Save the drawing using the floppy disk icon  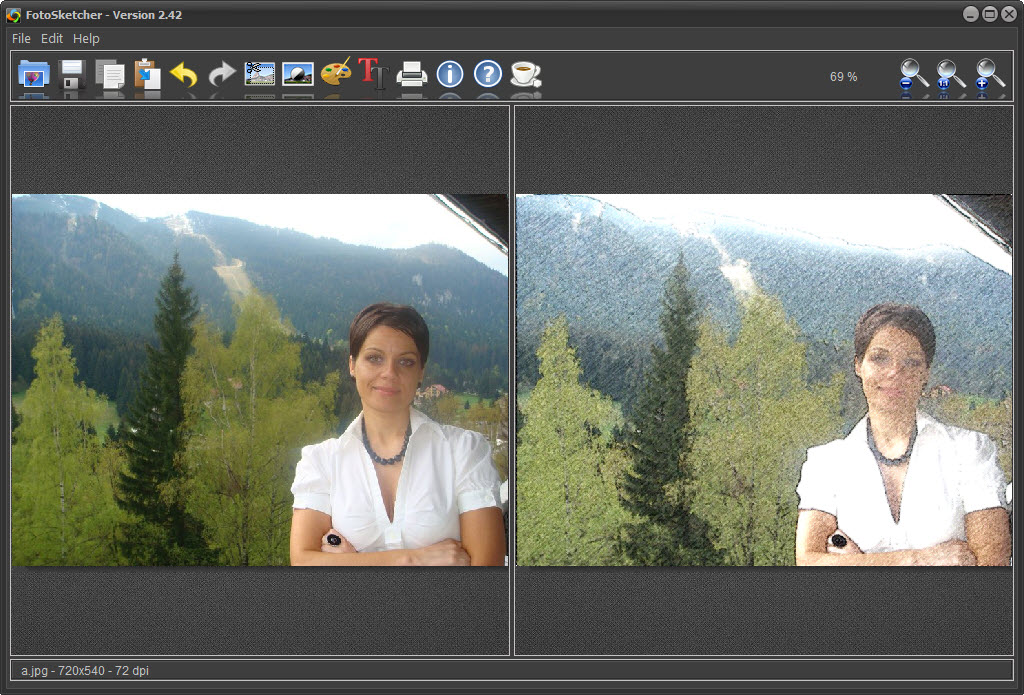[72, 75]
